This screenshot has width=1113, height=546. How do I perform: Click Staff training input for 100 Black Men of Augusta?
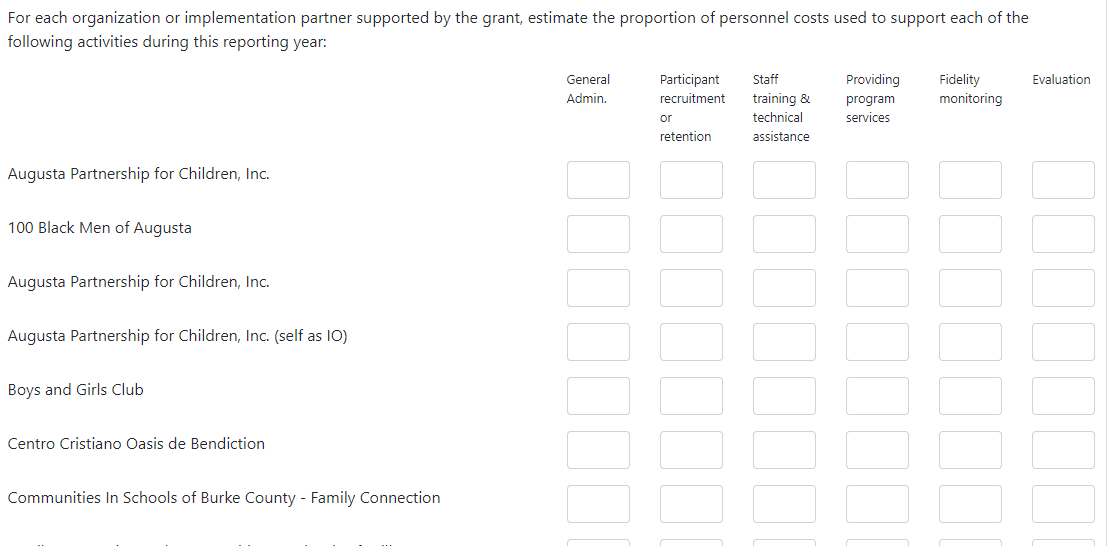pos(784,234)
